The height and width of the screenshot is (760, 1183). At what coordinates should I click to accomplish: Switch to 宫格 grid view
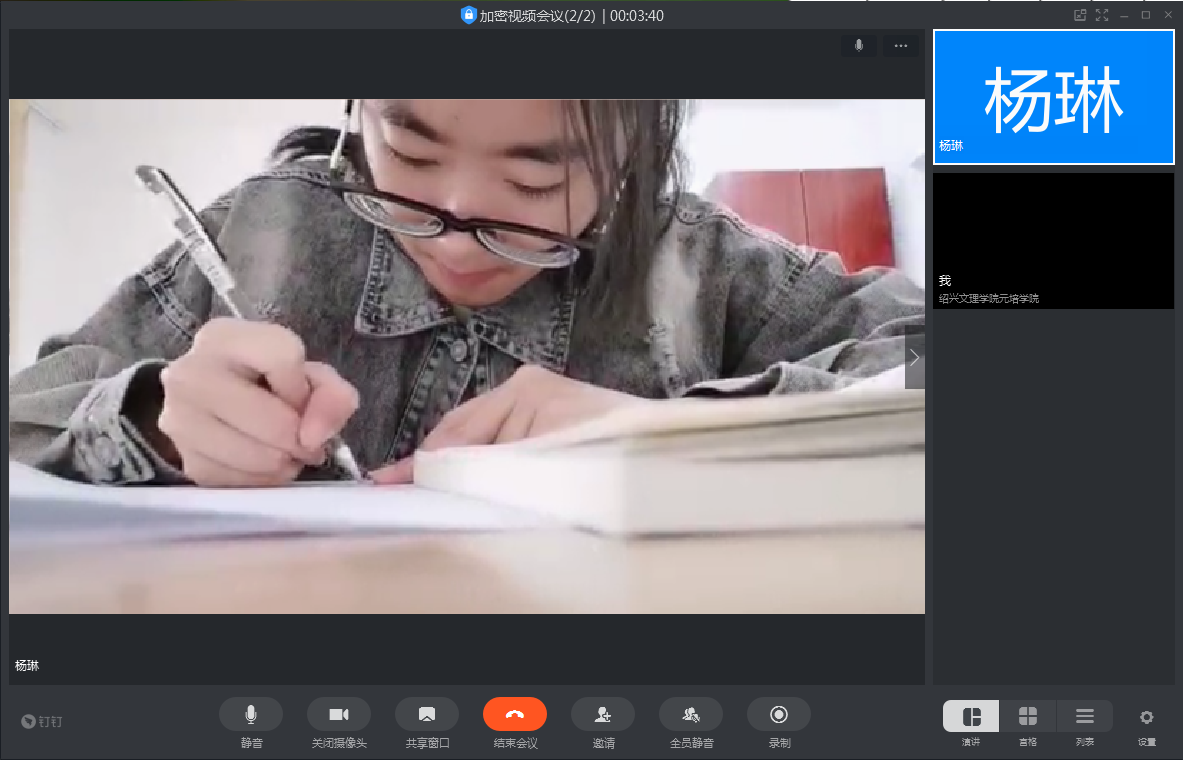pyautogui.click(x=1028, y=717)
